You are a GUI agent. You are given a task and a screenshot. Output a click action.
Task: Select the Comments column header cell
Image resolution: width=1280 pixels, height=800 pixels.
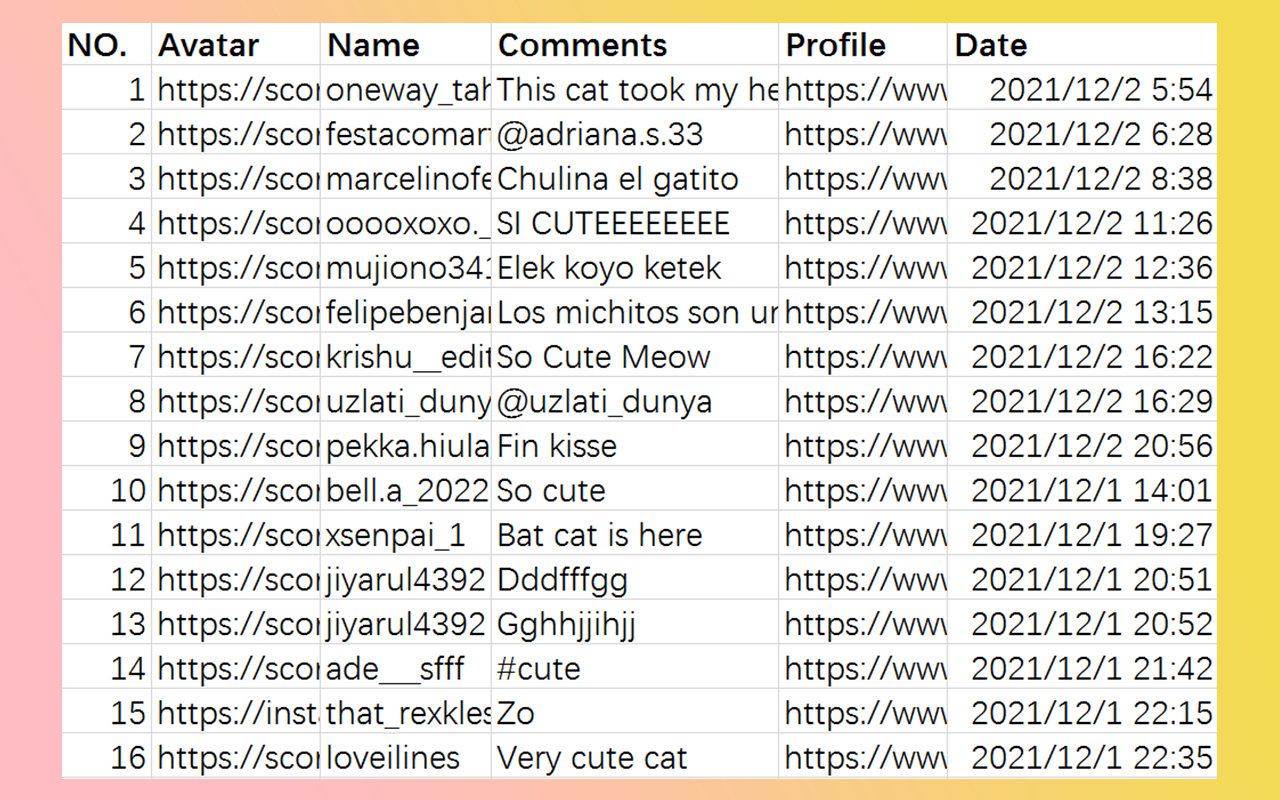pyautogui.click(x=635, y=45)
